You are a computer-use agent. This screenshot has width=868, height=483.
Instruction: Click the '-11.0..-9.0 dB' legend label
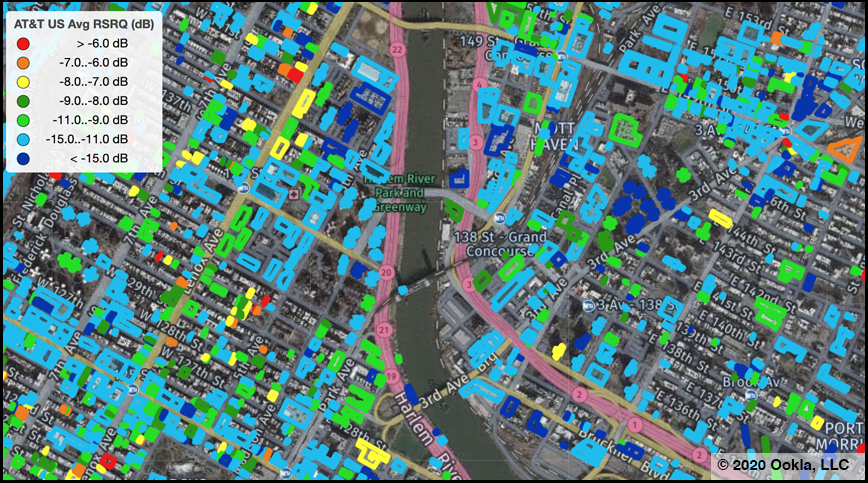[90, 120]
